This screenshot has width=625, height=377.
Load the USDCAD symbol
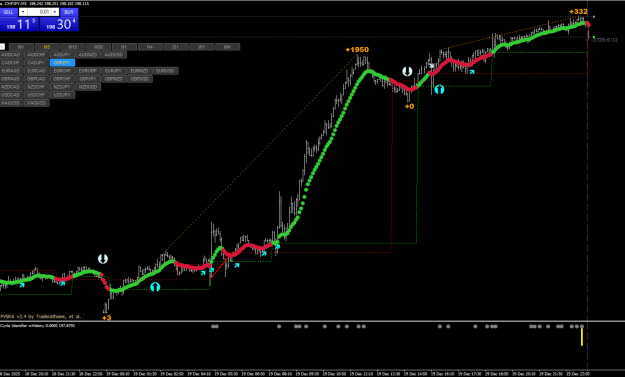(11, 95)
